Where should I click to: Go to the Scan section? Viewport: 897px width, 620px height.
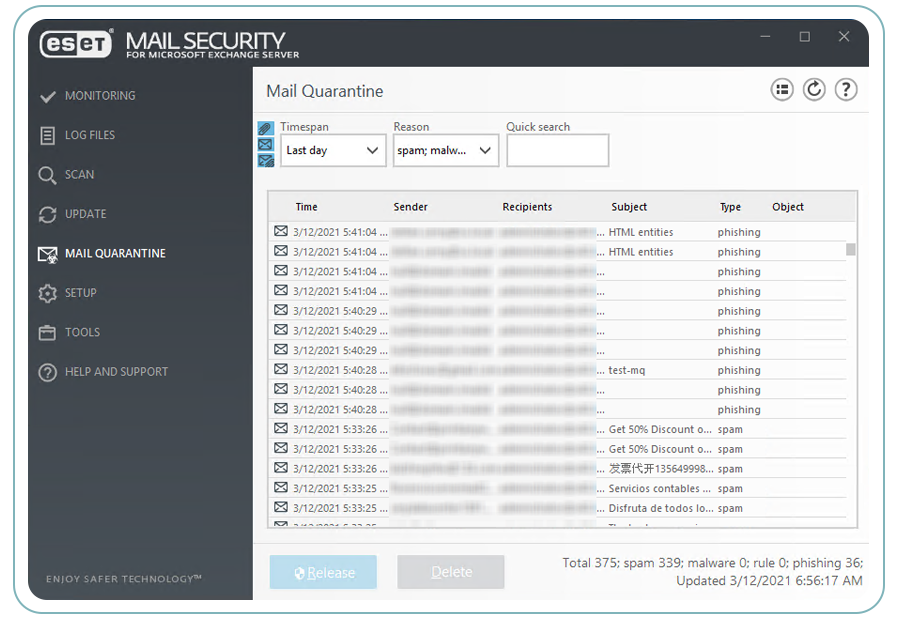coord(80,174)
